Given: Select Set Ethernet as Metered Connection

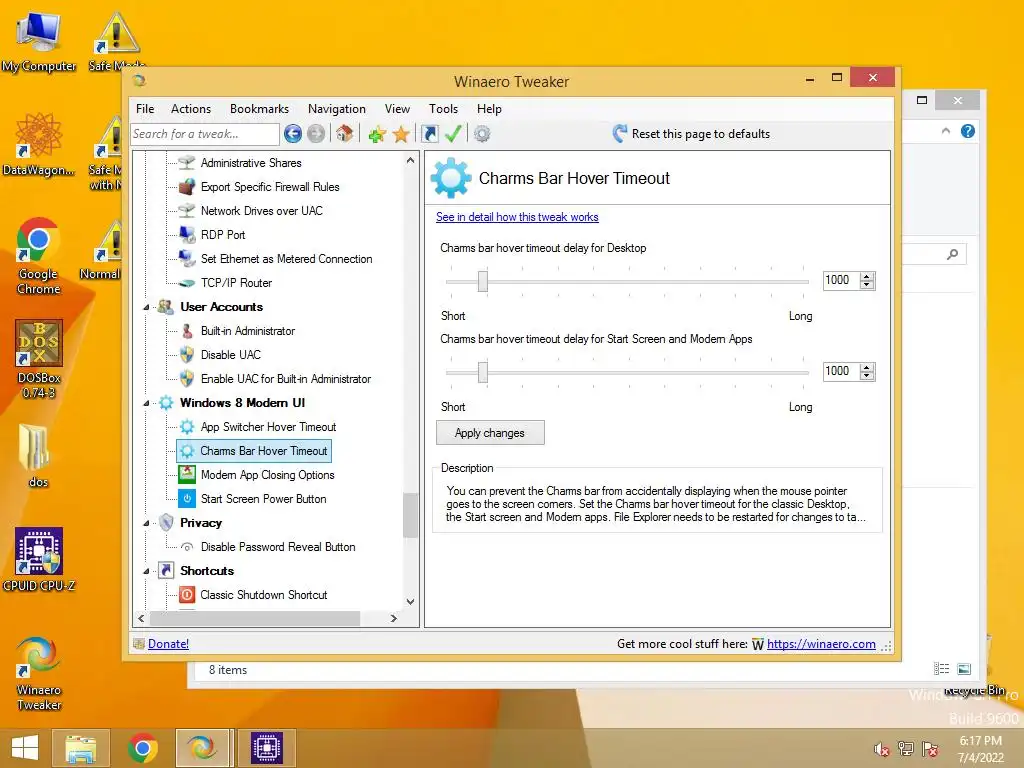Looking at the screenshot, I should click(x=286, y=259).
